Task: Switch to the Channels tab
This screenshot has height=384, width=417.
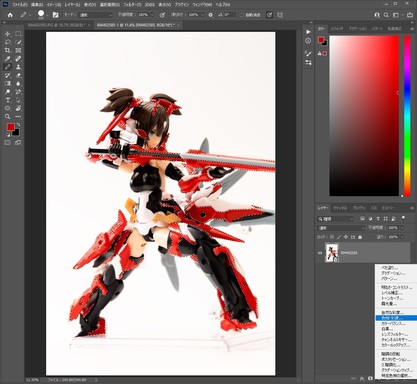Action: pos(340,208)
